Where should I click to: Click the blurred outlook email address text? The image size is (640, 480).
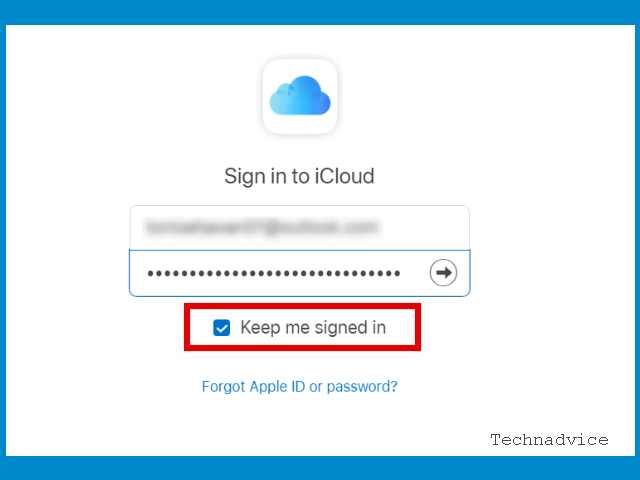[262, 227]
